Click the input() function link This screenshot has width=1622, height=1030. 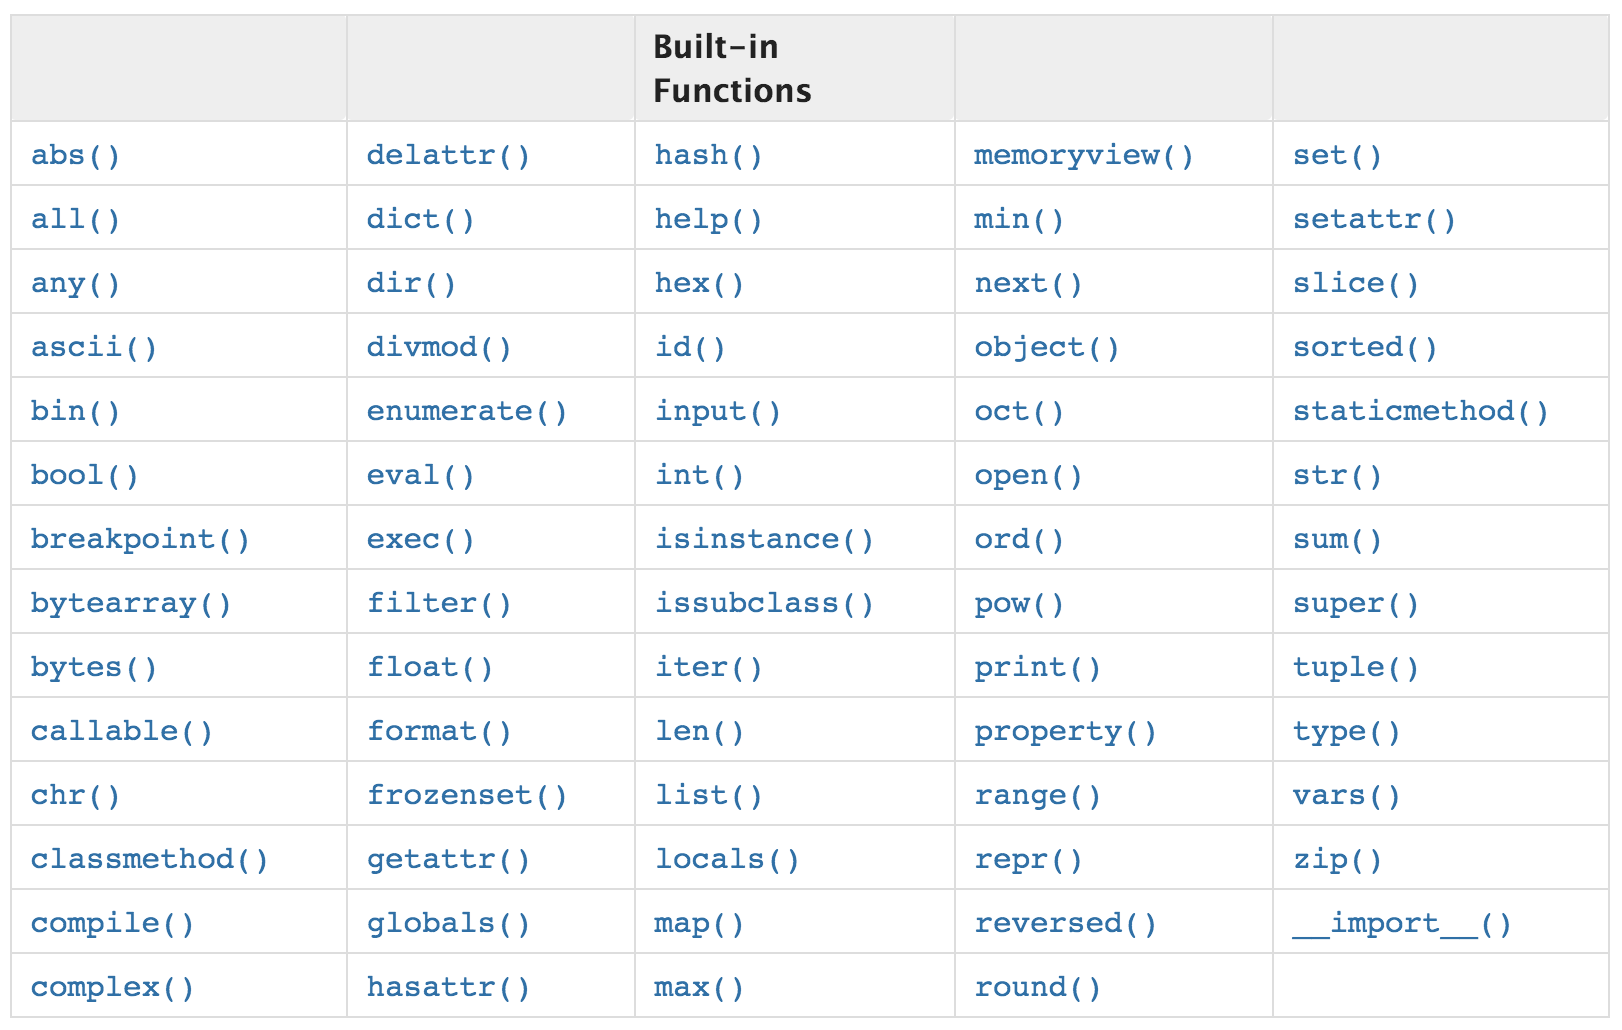point(718,411)
